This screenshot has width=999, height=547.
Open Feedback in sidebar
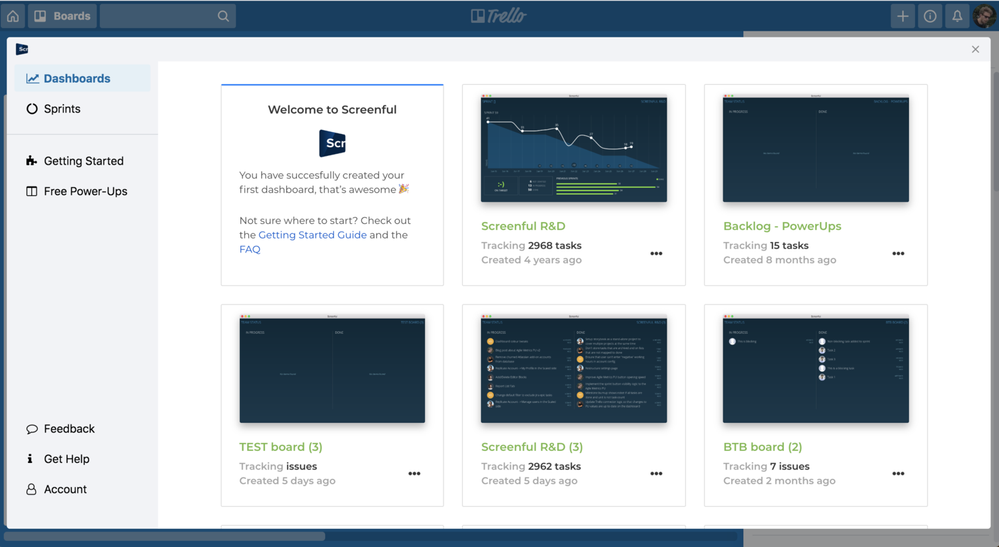82,429
